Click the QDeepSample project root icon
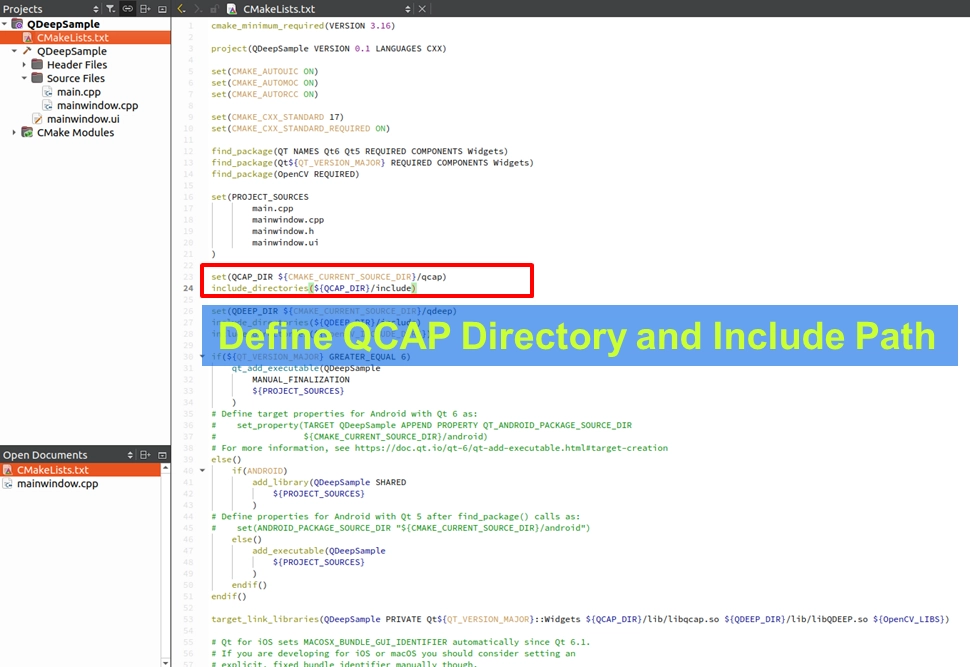 click(17, 24)
